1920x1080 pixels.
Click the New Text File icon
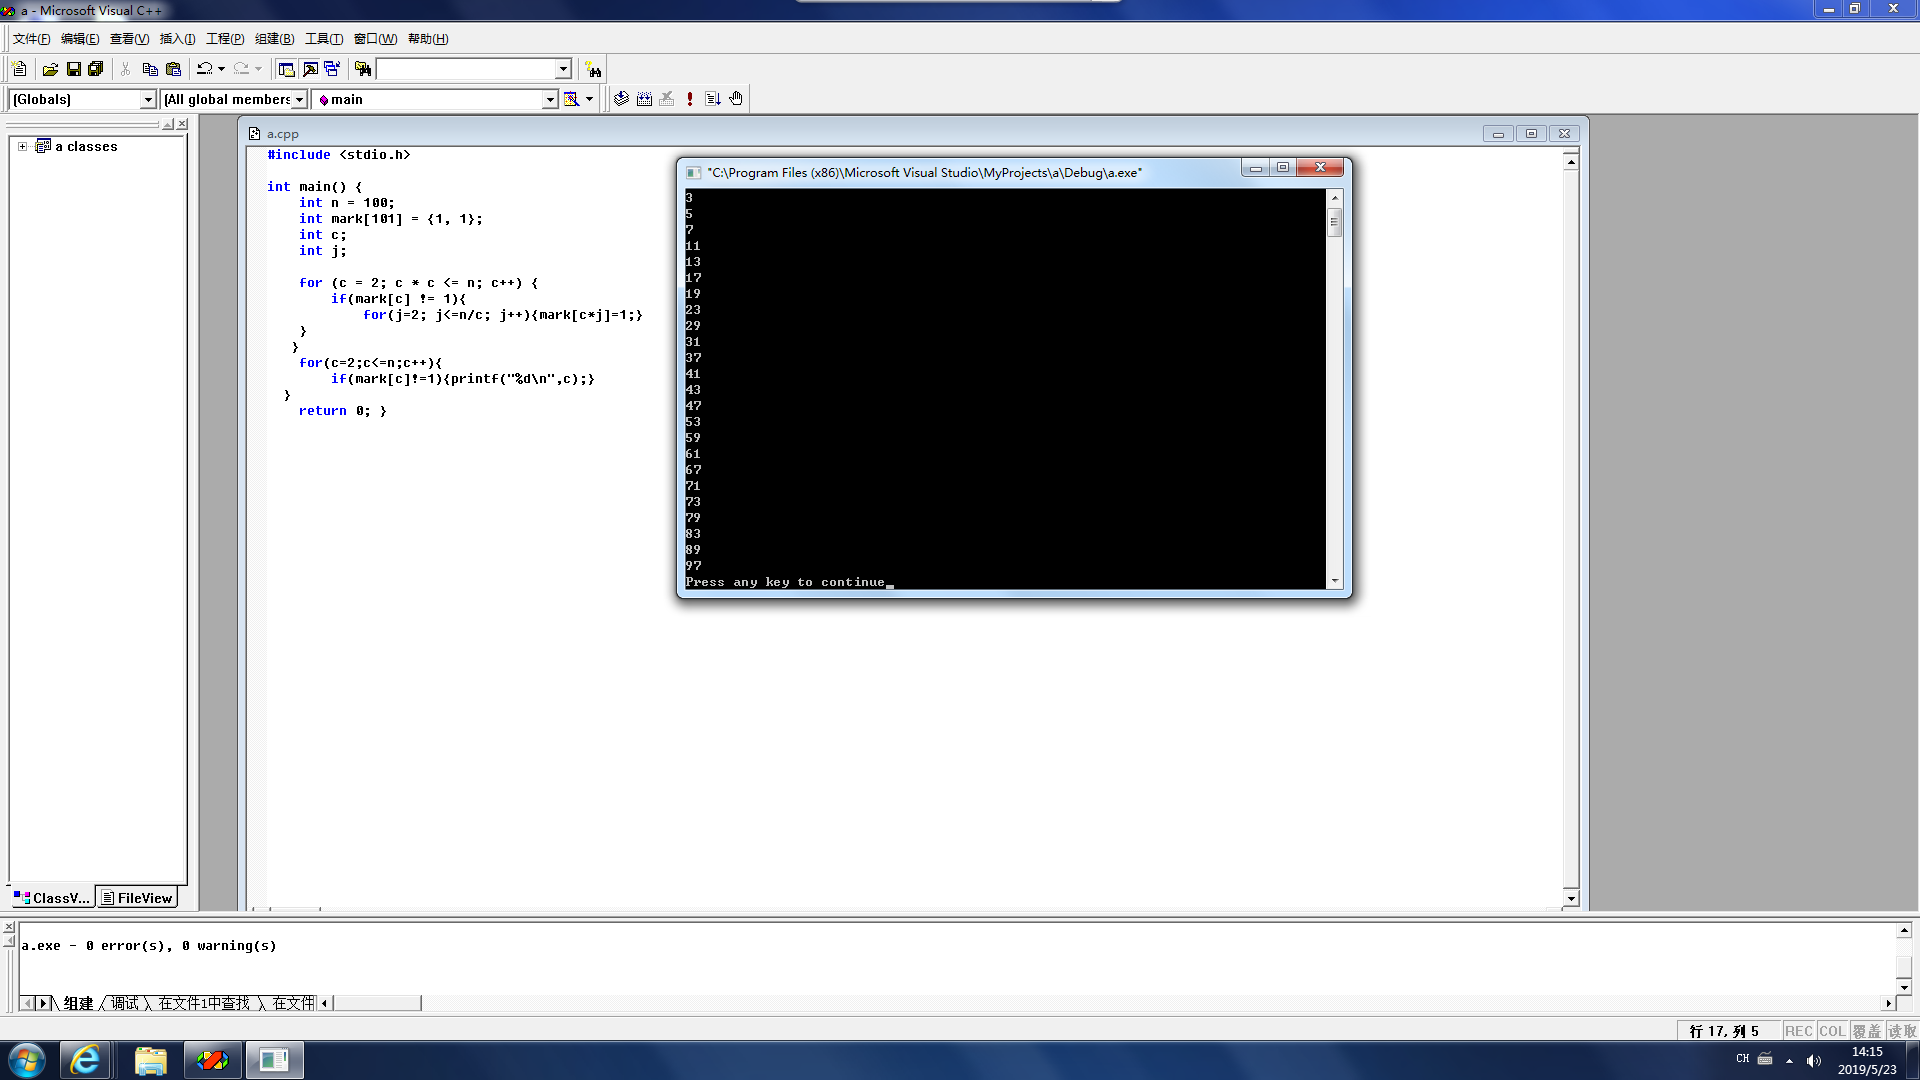pos(19,69)
